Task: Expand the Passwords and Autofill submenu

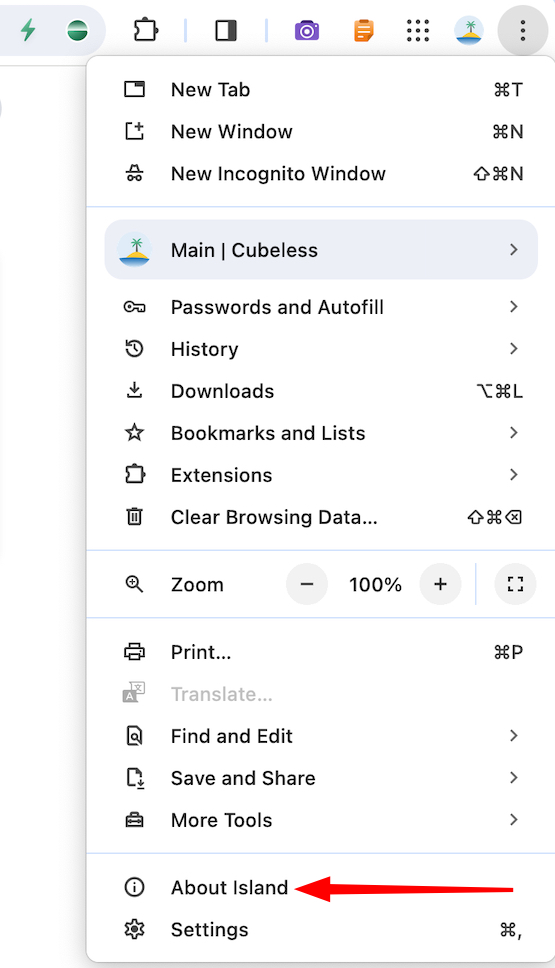Action: point(321,307)
